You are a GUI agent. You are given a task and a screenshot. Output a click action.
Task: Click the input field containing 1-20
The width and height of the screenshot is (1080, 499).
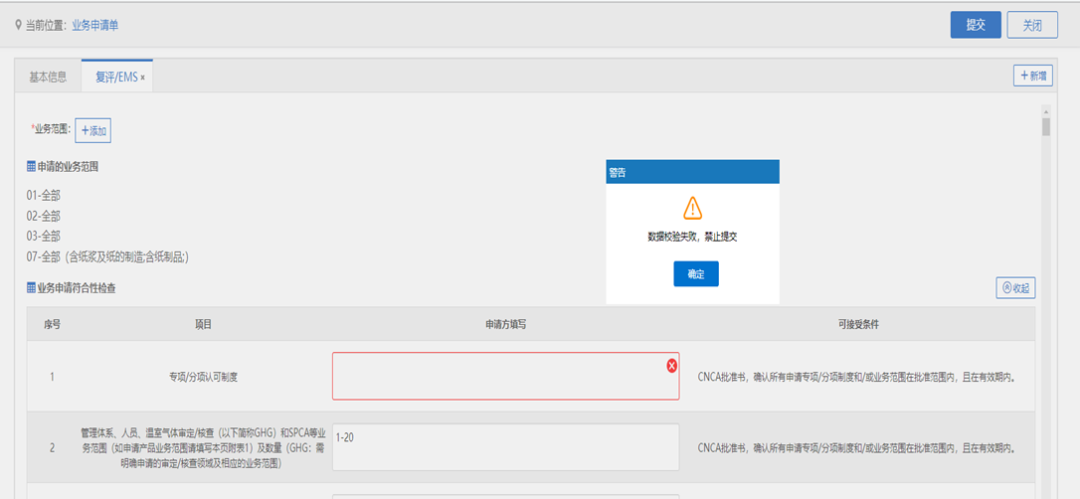coord(506,447)
